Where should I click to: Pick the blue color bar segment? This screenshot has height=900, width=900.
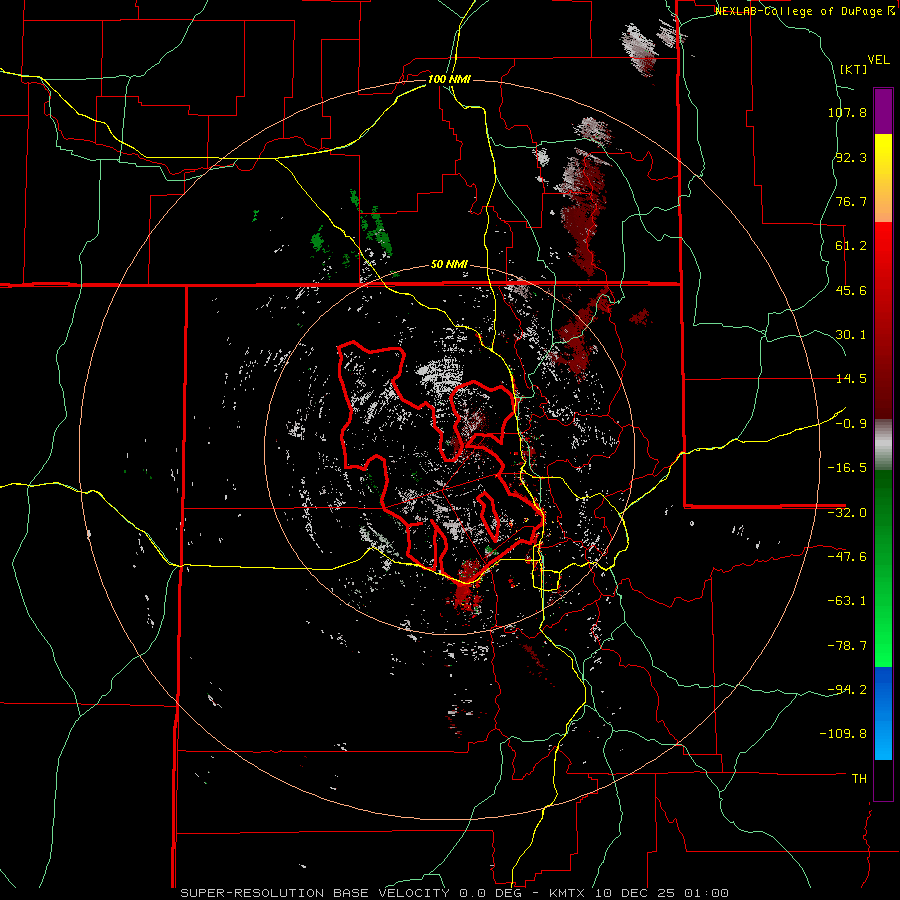(883, 713)
